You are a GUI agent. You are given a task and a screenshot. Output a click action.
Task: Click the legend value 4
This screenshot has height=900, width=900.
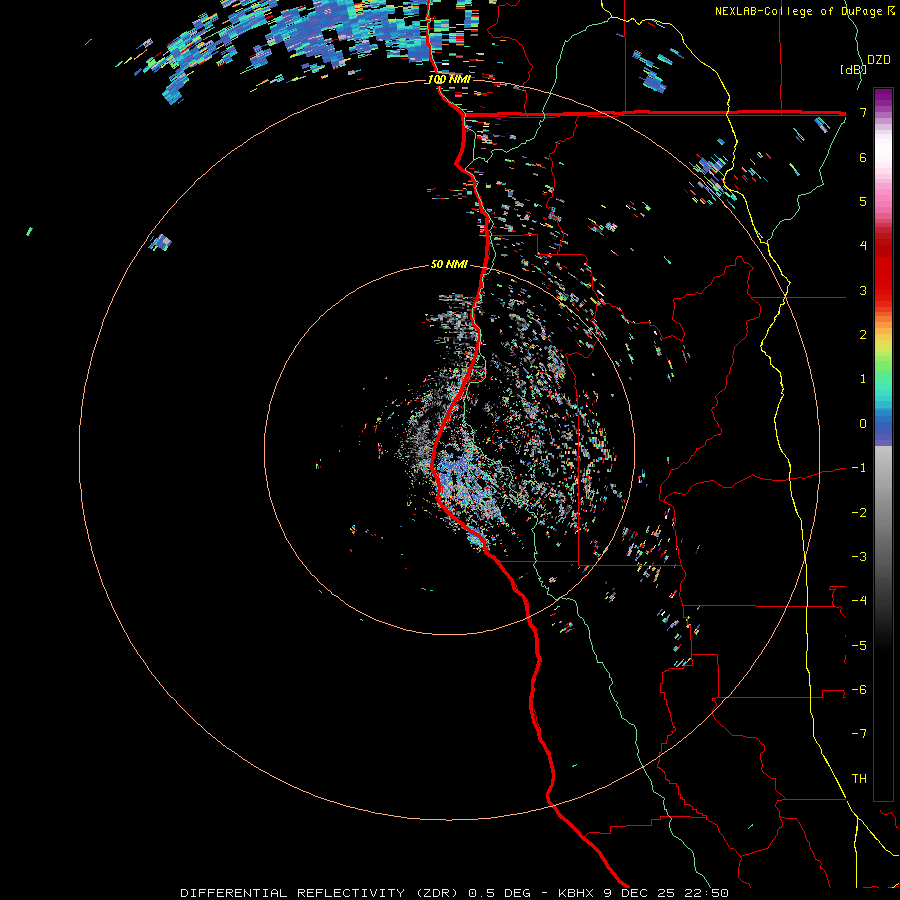pos(863,246)
